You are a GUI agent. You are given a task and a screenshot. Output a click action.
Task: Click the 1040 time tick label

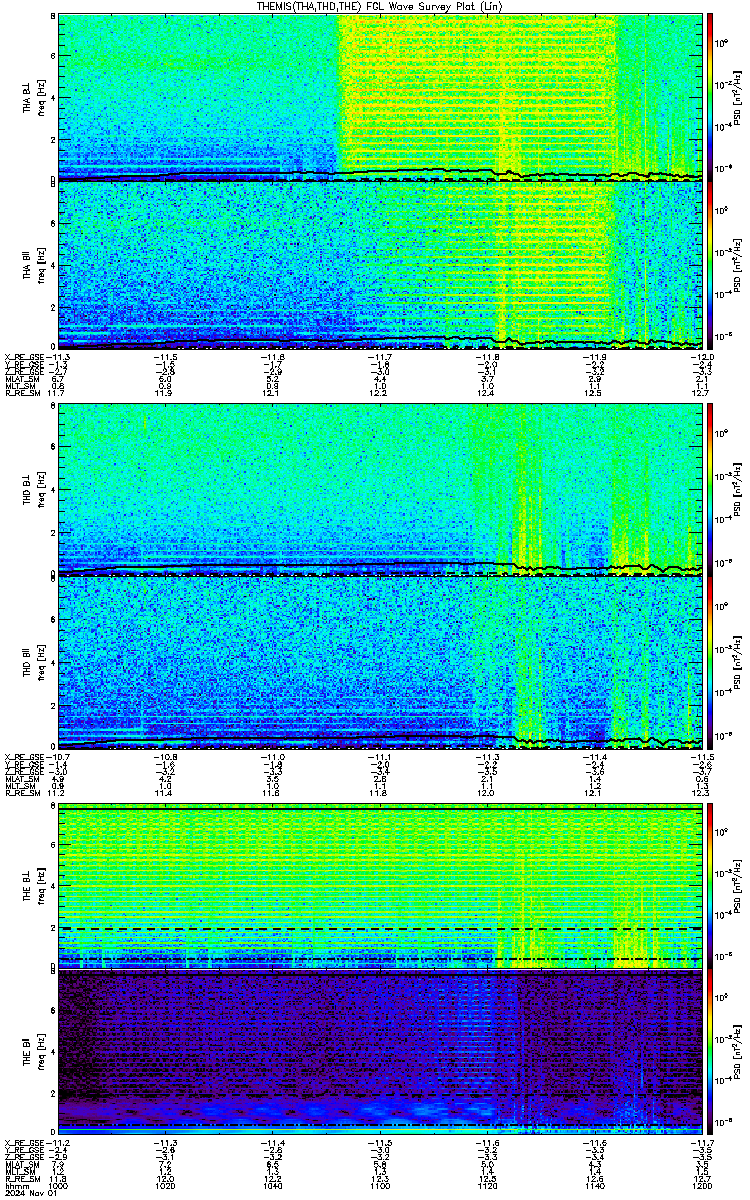[x=273, y=1186]
